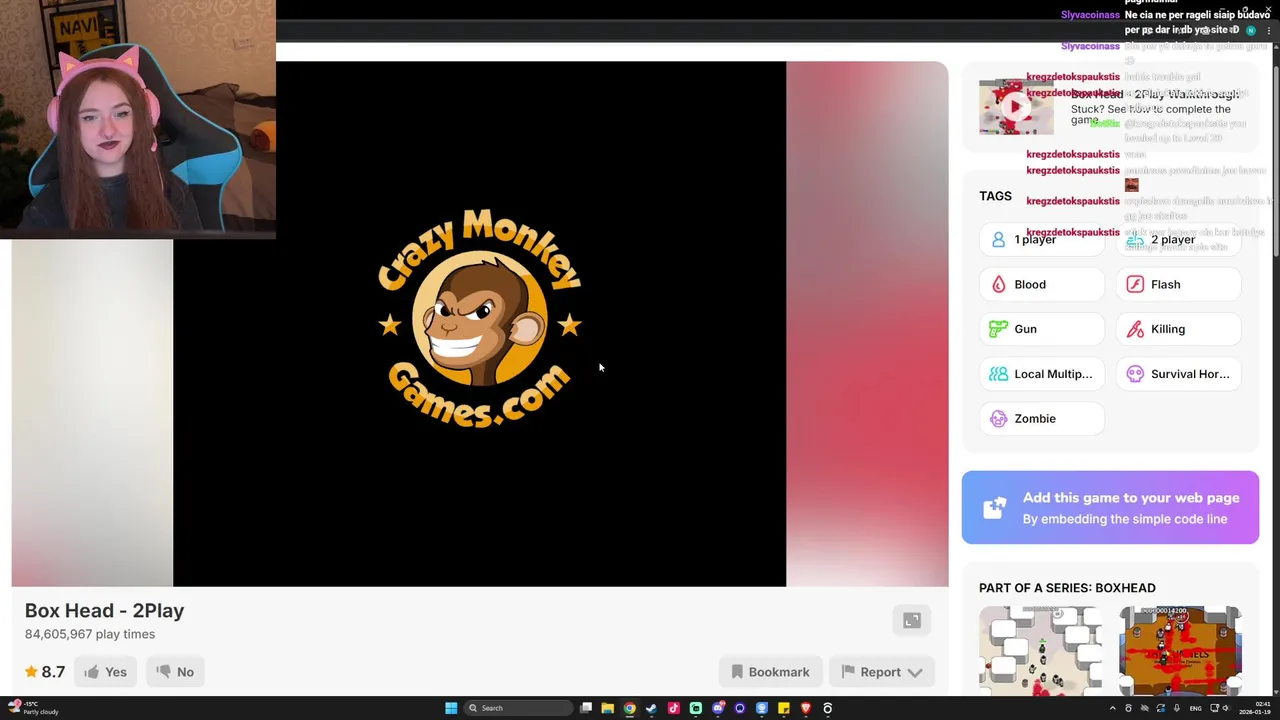The width and height of the screenshot is (1280, 720).
Task: Open the Windows Start menu
Action: 451,708
